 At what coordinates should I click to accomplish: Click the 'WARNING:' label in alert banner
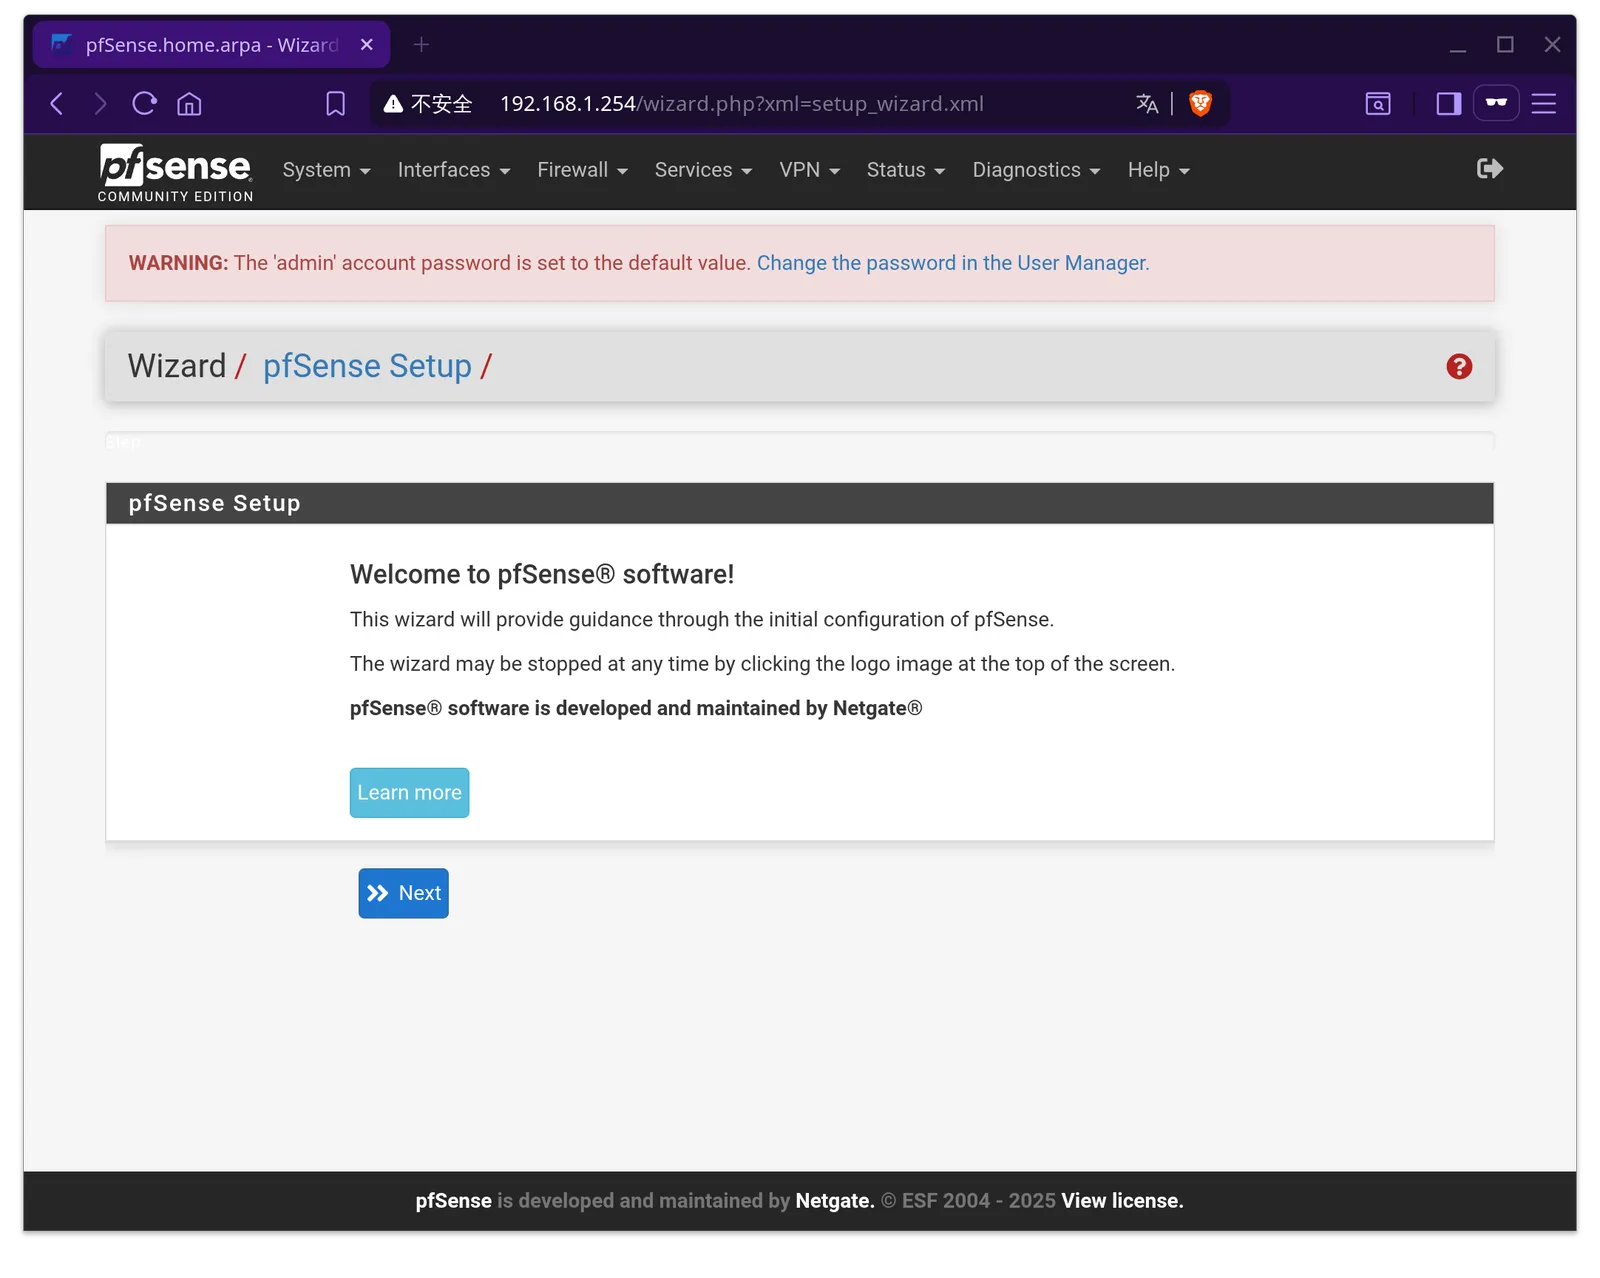pyautogui.click(x=179, y=263)
